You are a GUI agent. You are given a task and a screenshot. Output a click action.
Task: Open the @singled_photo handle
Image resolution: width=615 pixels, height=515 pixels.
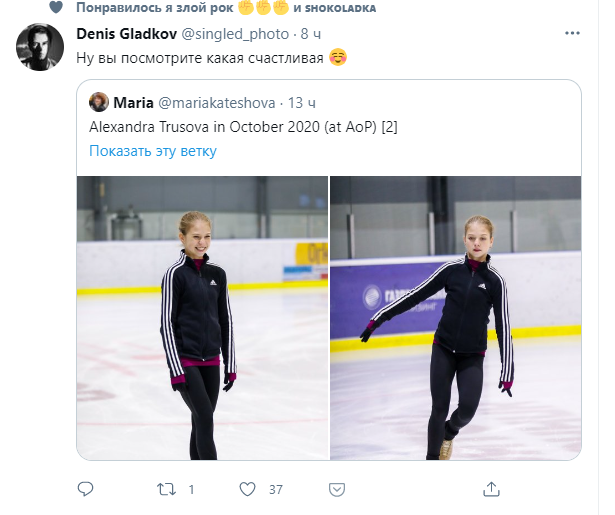pyautogui.click(x=232, y=34)
